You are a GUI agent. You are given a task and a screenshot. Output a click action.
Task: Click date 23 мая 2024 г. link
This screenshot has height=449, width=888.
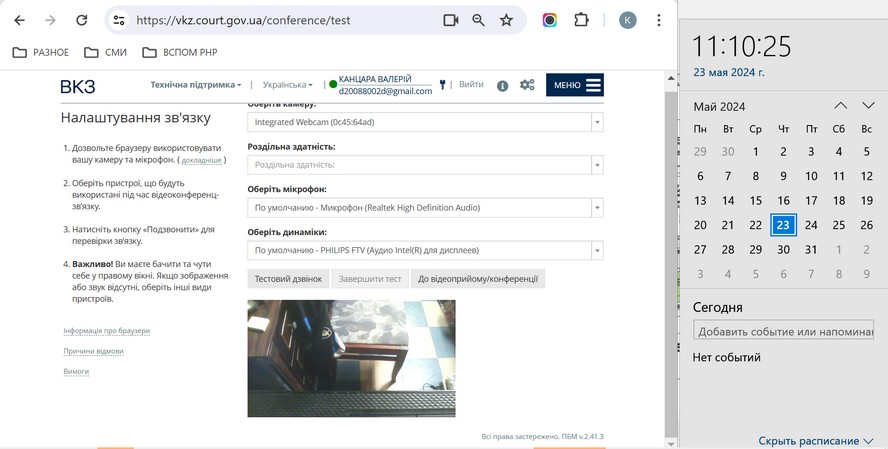click(728, 72)
